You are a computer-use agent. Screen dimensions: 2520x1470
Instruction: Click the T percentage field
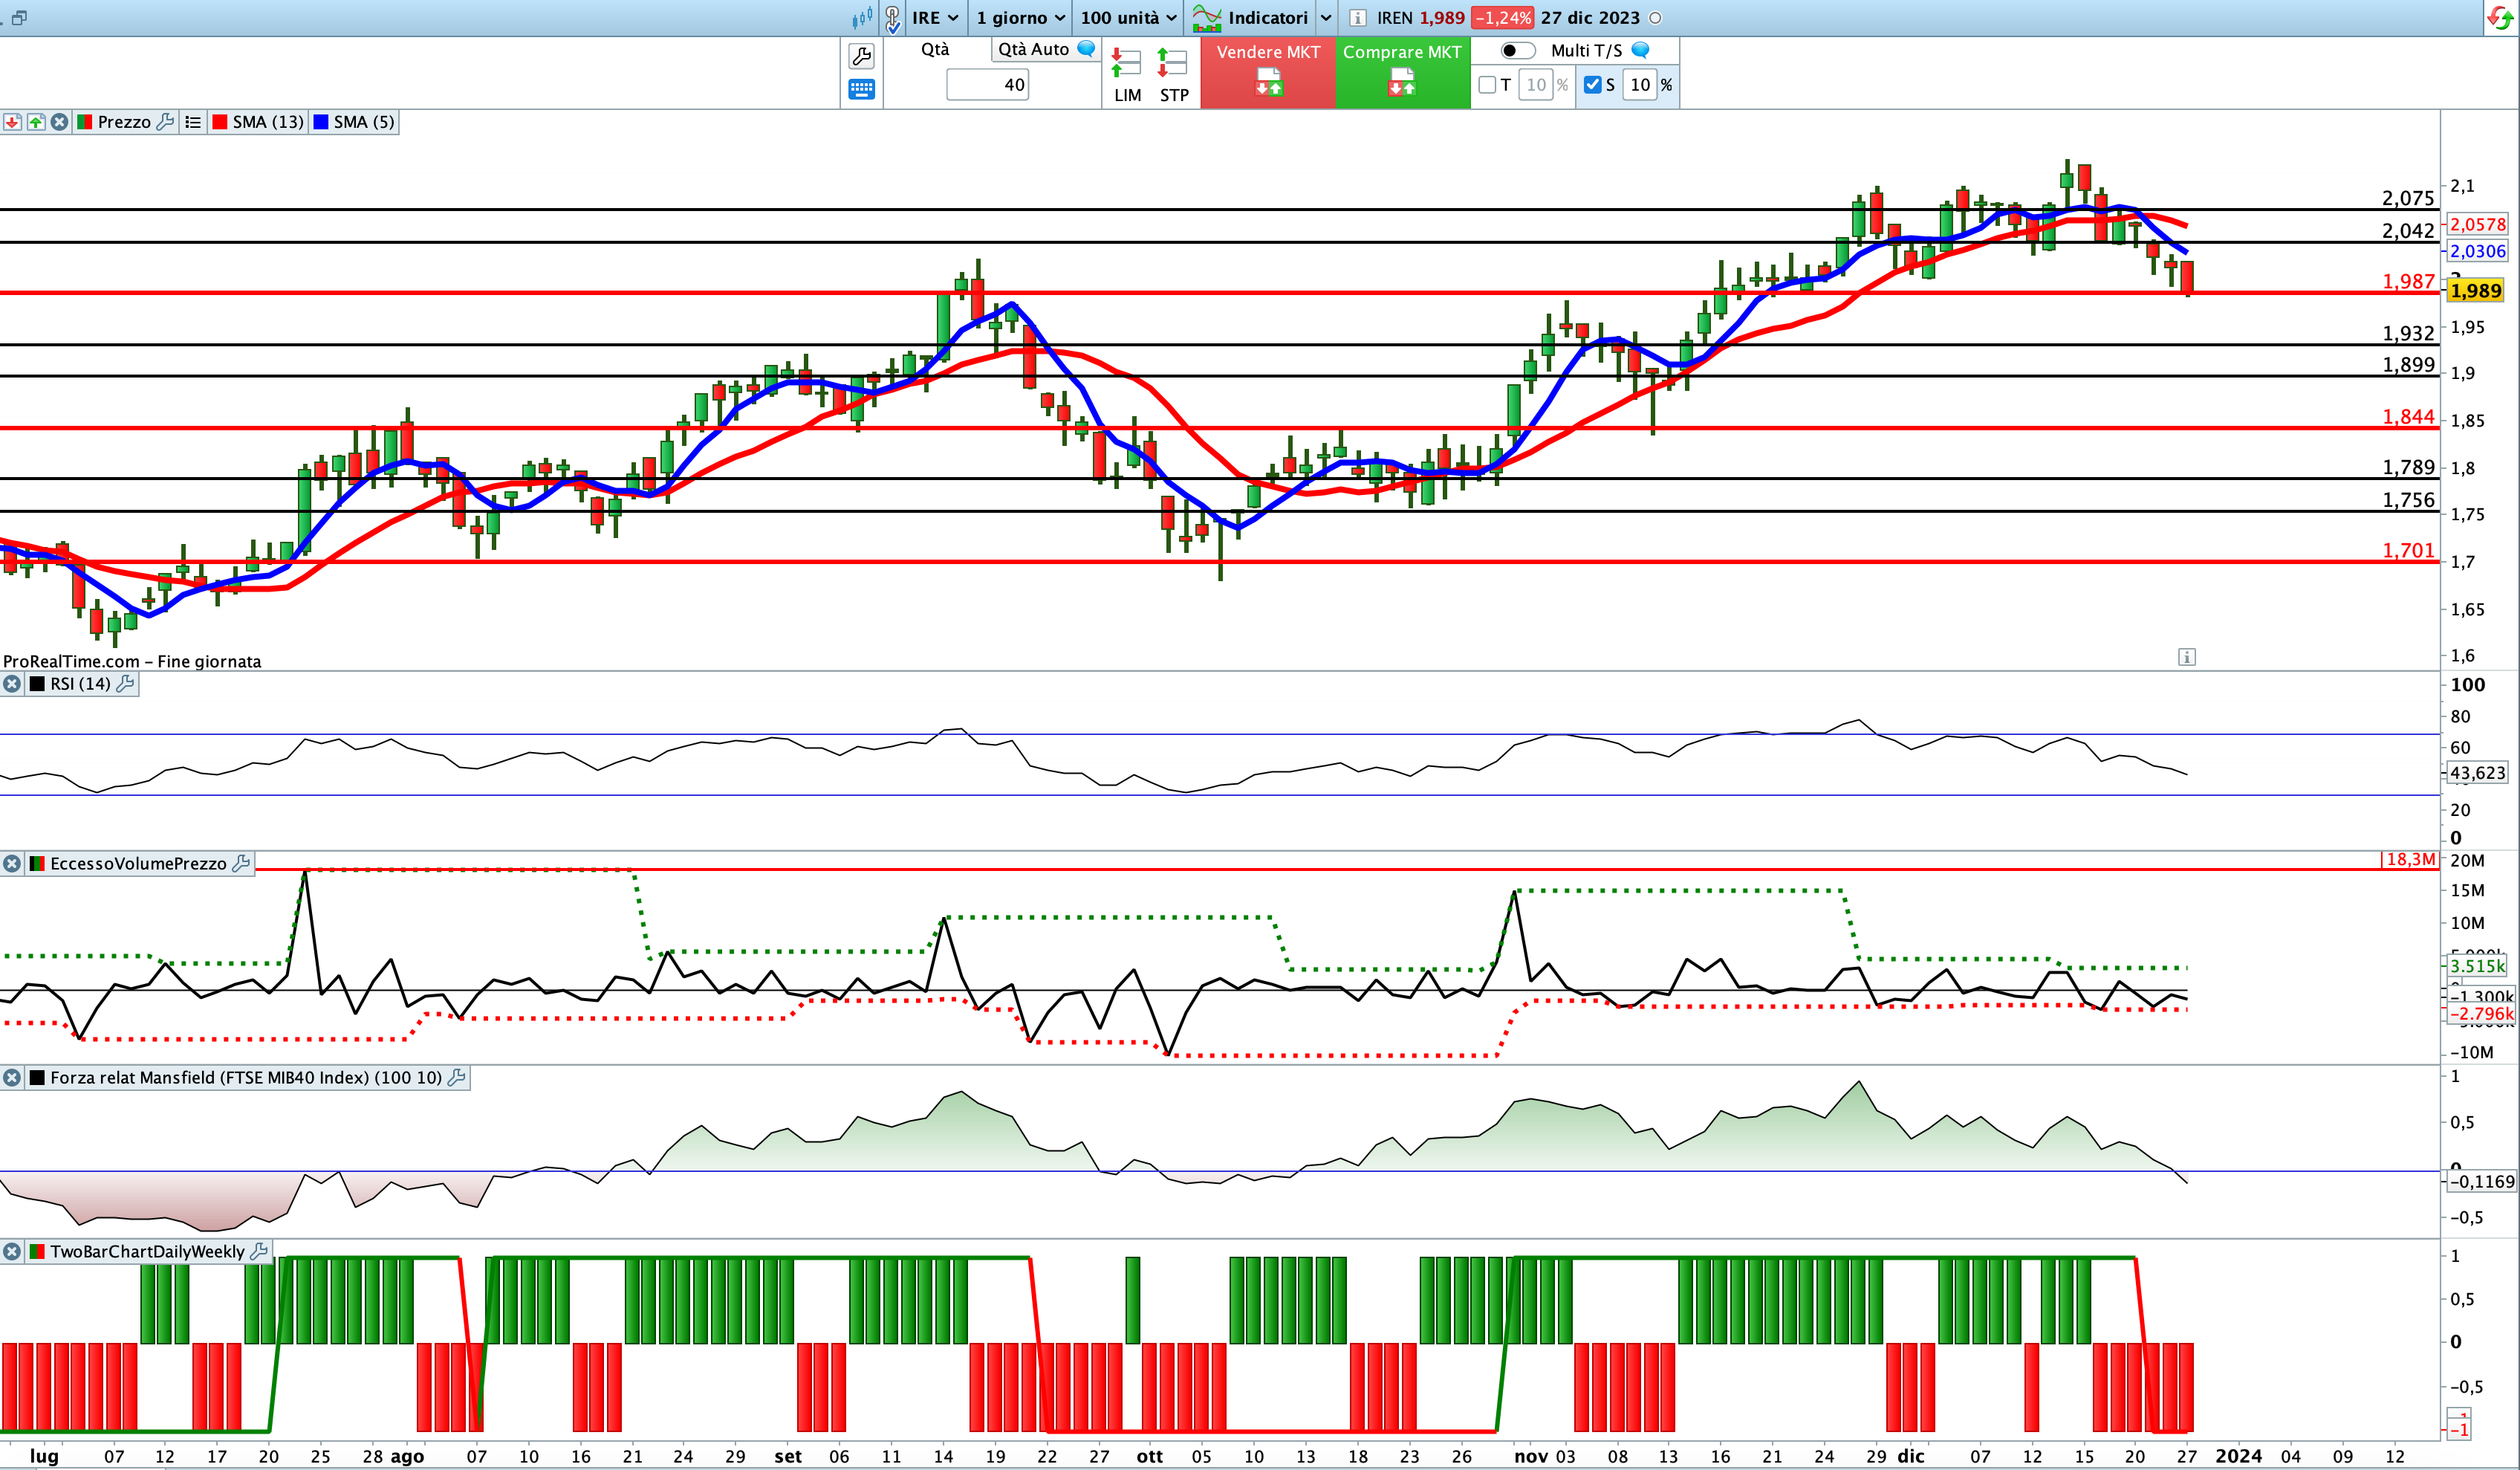[x=1536, y=85]
